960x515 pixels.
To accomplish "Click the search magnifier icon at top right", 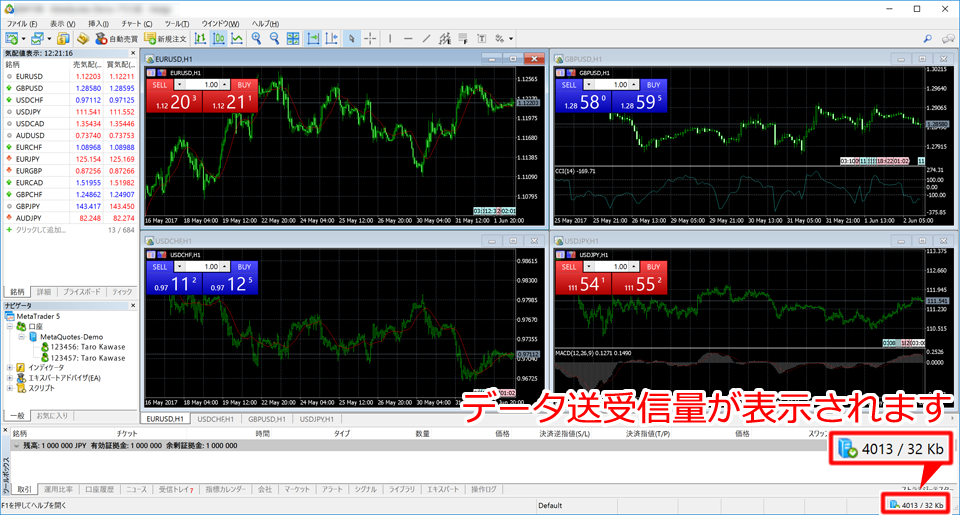I will [928, 39].
